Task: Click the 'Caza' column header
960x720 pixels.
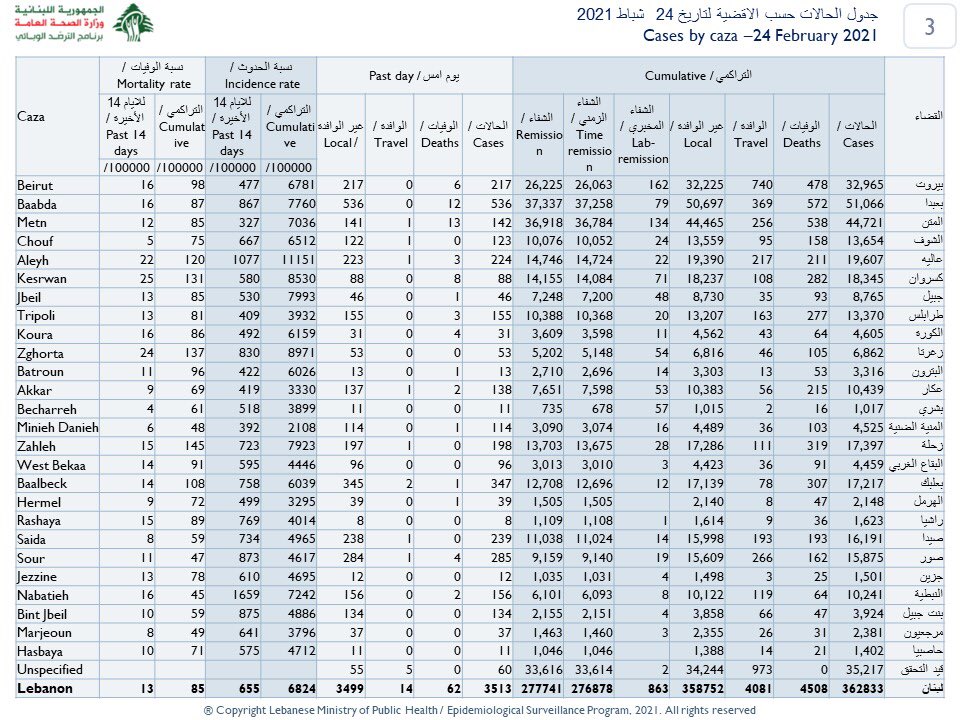Action: coord(31,117)
